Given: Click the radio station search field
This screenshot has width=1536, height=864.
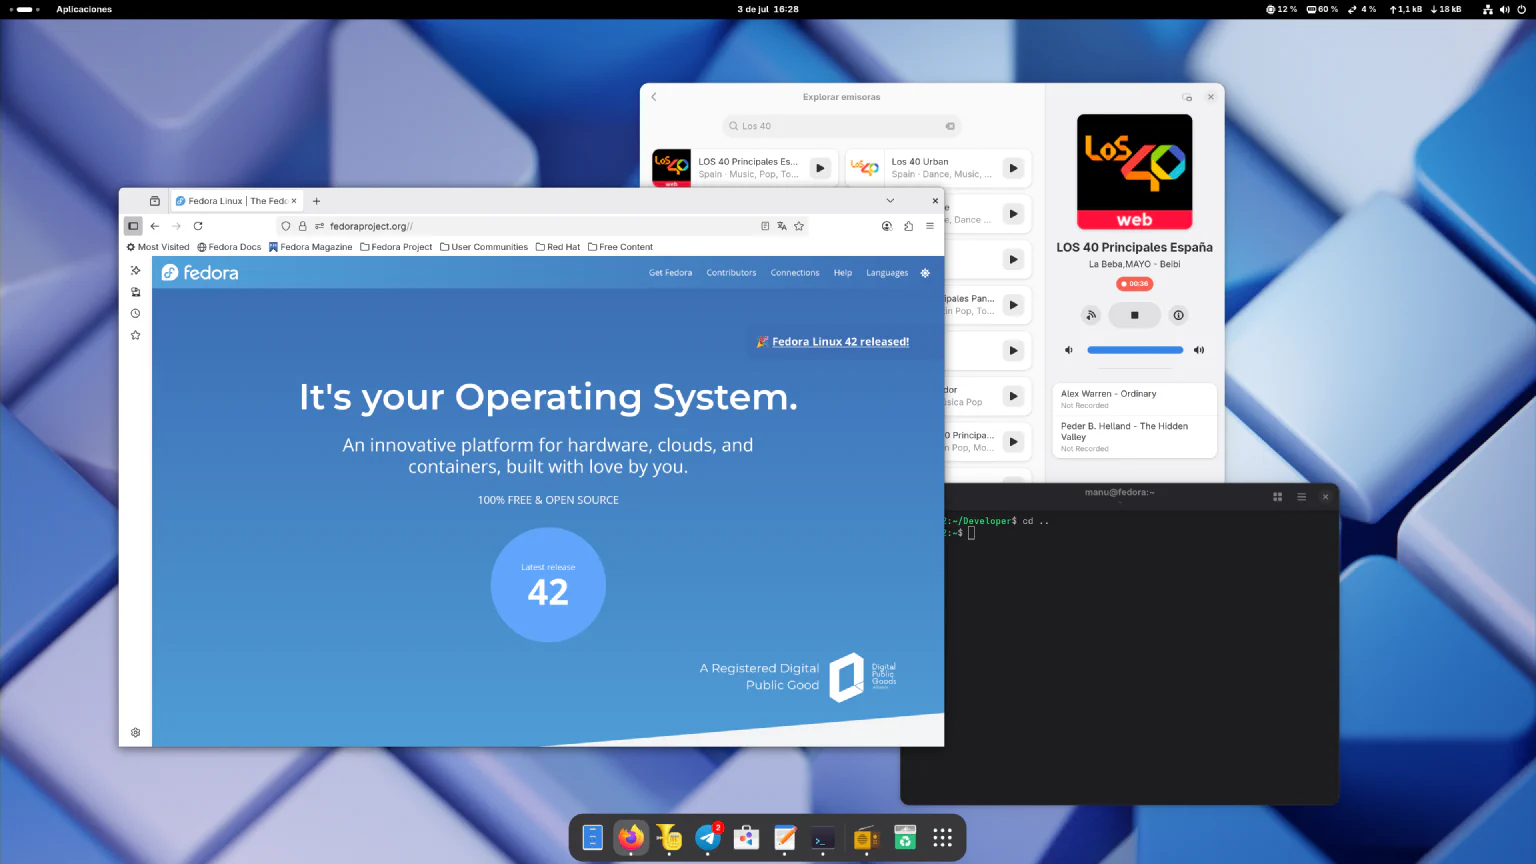Looking at the screenshot, I should pyautogui.click(x=841, y=126).
